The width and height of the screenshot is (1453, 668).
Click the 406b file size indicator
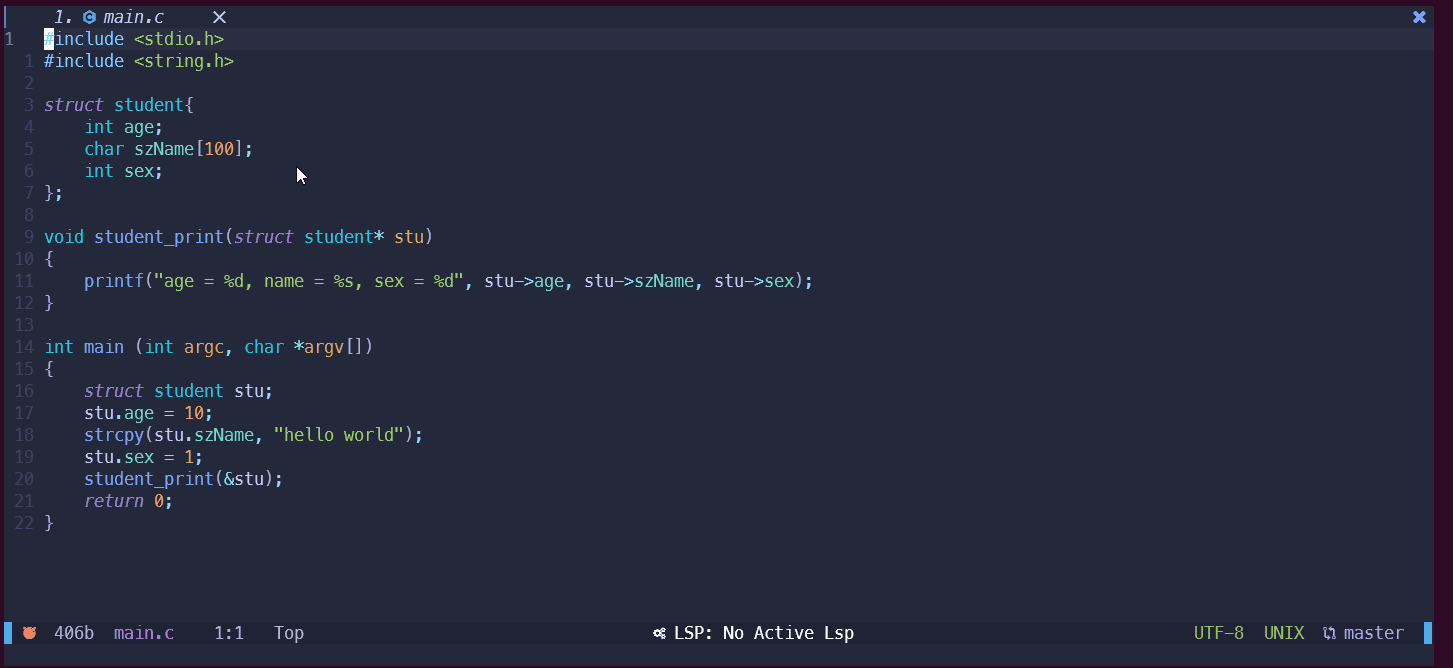74,633
